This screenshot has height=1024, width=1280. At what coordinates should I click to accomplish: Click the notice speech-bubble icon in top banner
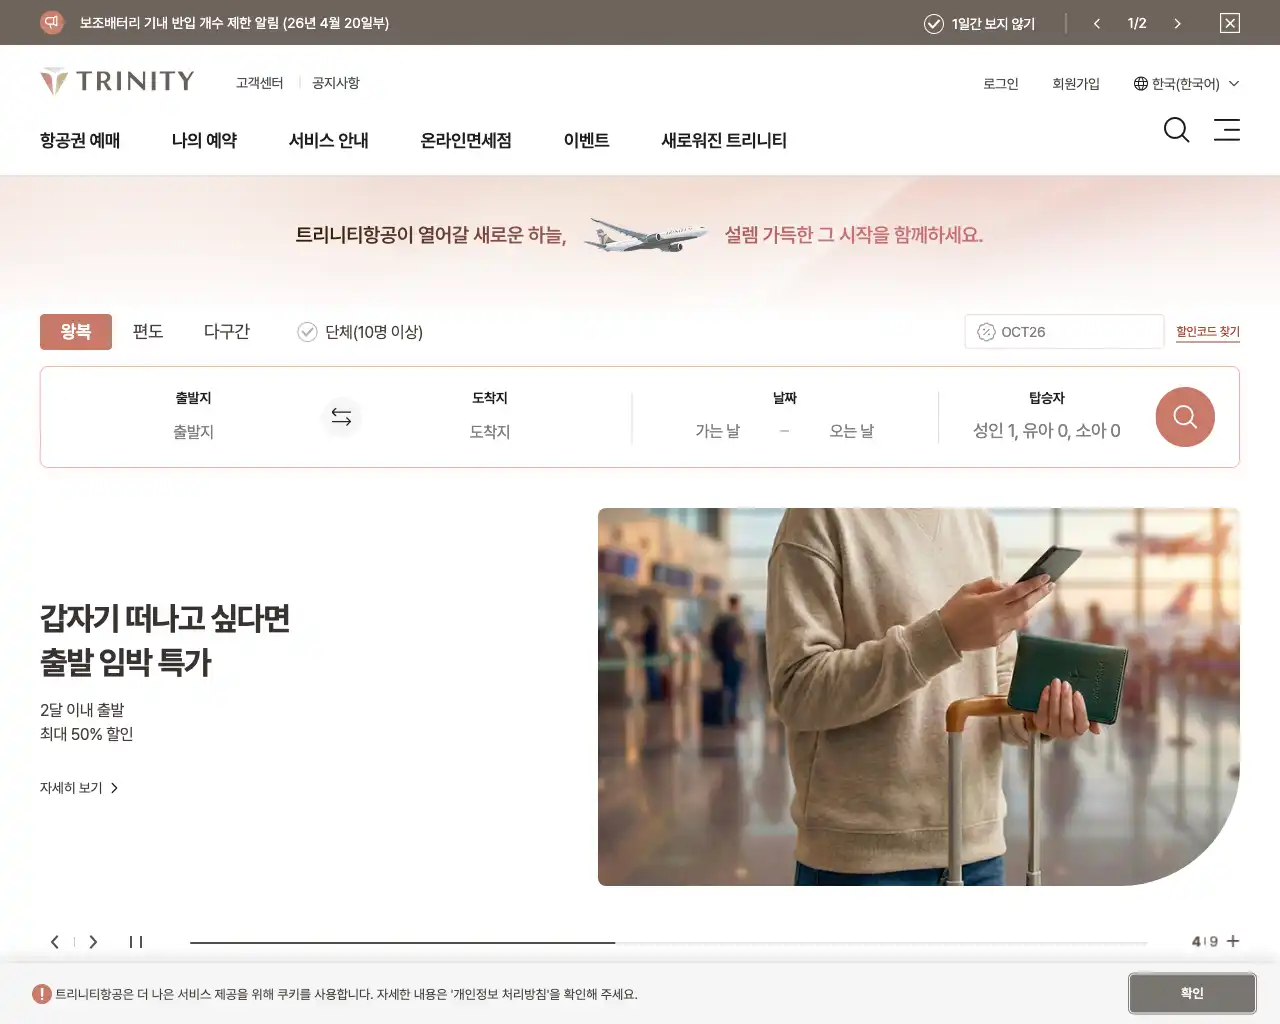[x=52, y=22]
